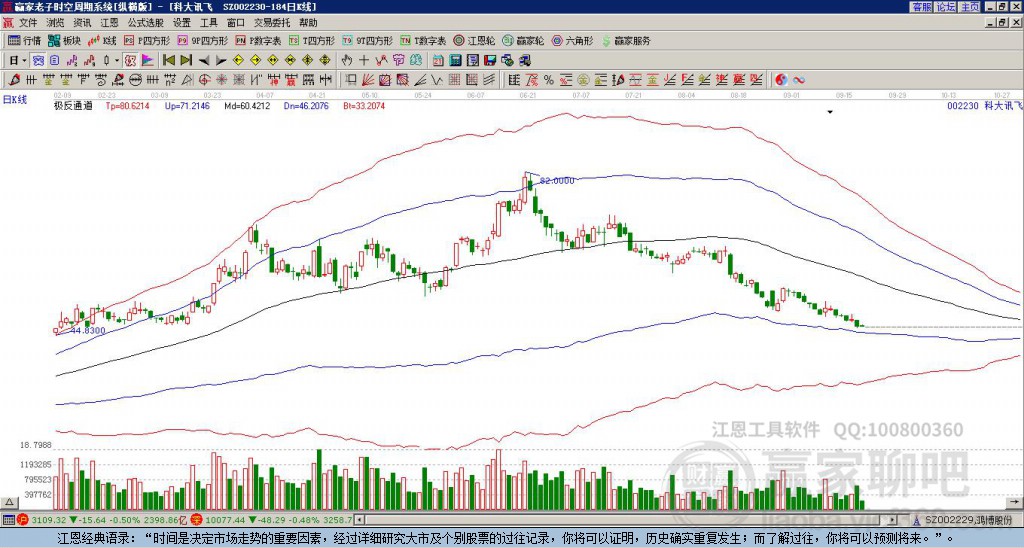Click the black right-pointing arrow icon

221,61
